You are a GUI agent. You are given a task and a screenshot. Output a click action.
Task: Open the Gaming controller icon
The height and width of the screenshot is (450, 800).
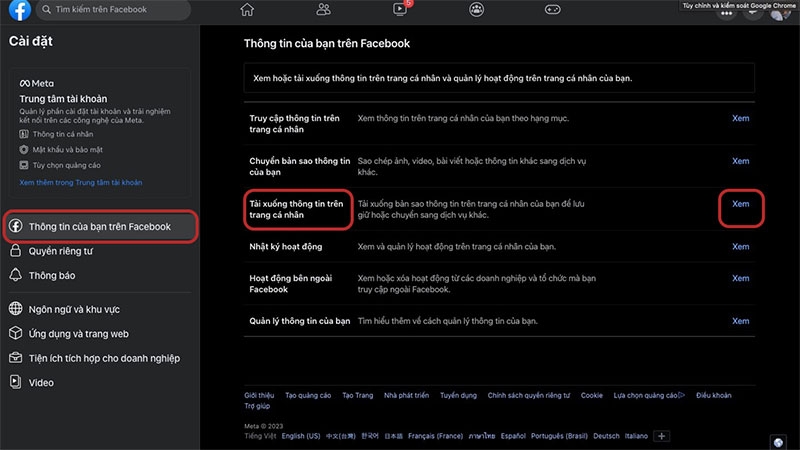pos(553,9)
